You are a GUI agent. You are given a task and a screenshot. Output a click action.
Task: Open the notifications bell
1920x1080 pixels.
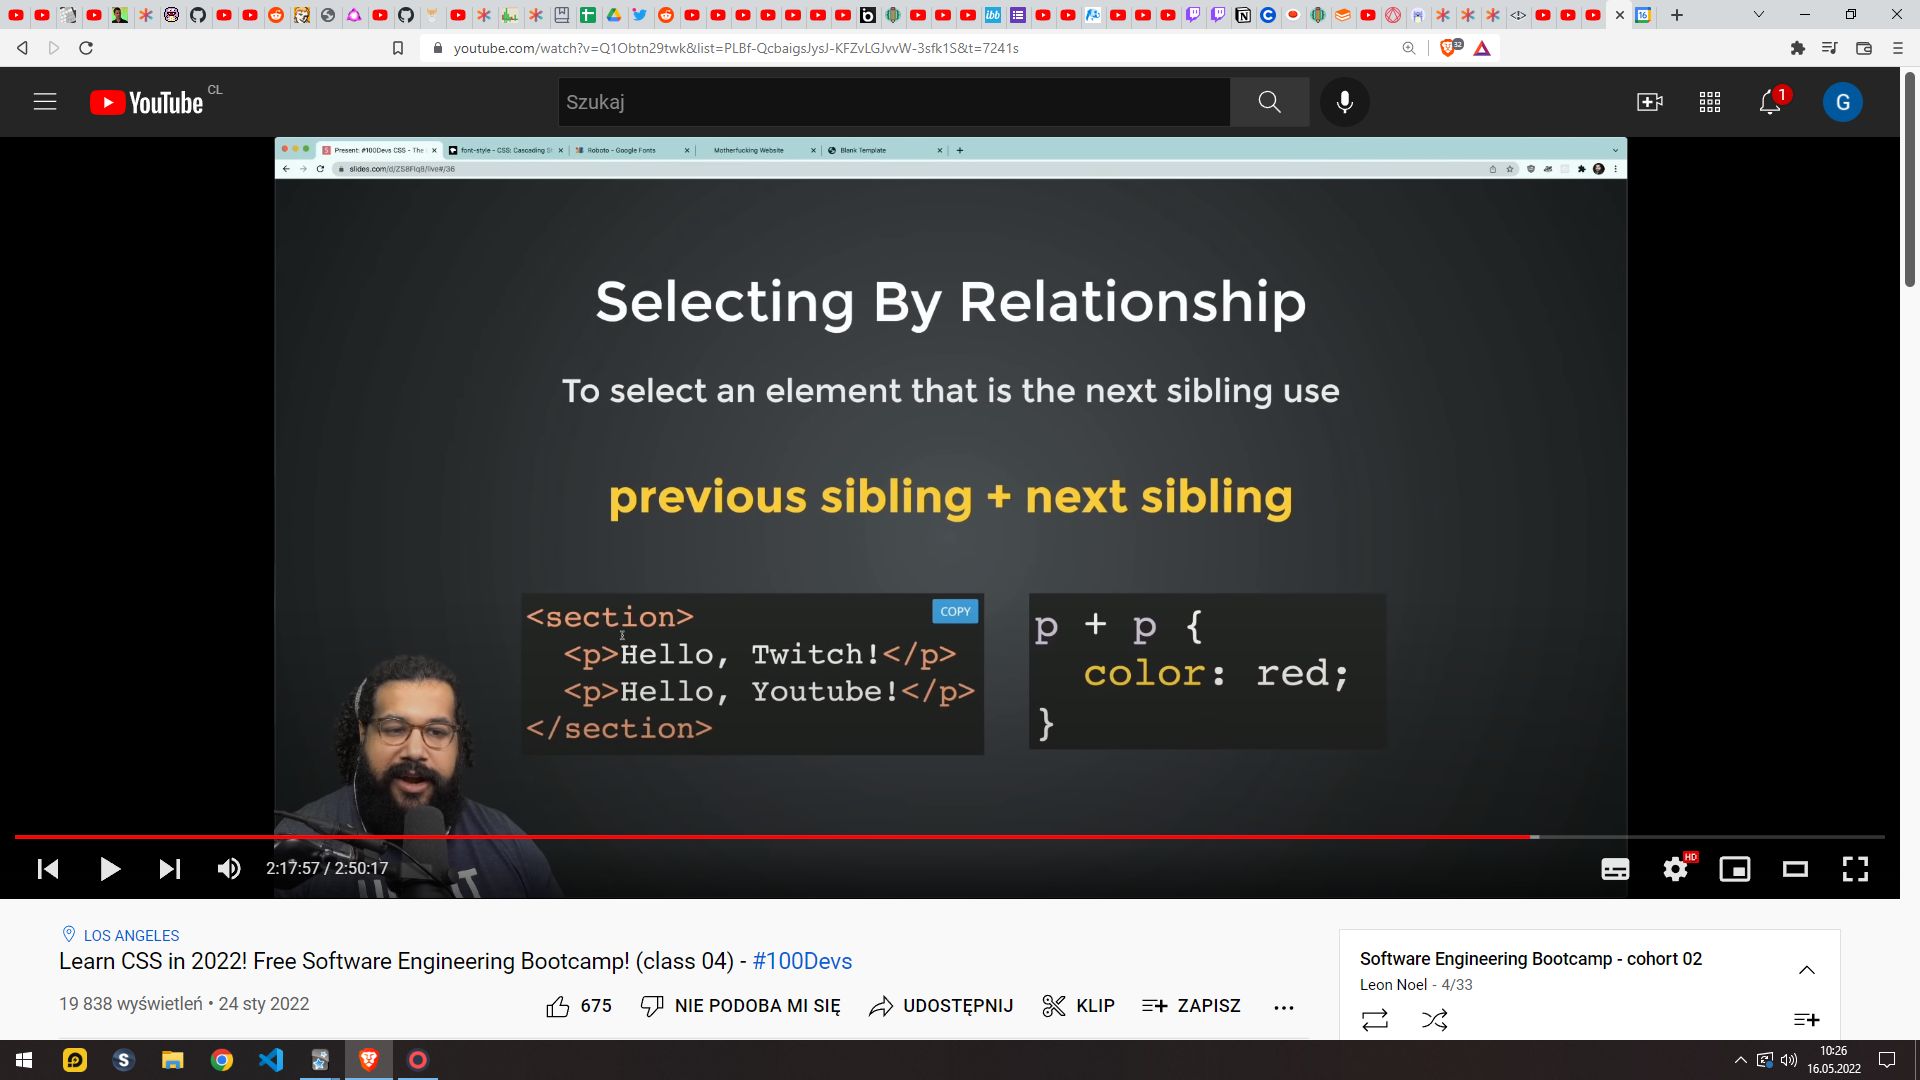click(1769, 102)
